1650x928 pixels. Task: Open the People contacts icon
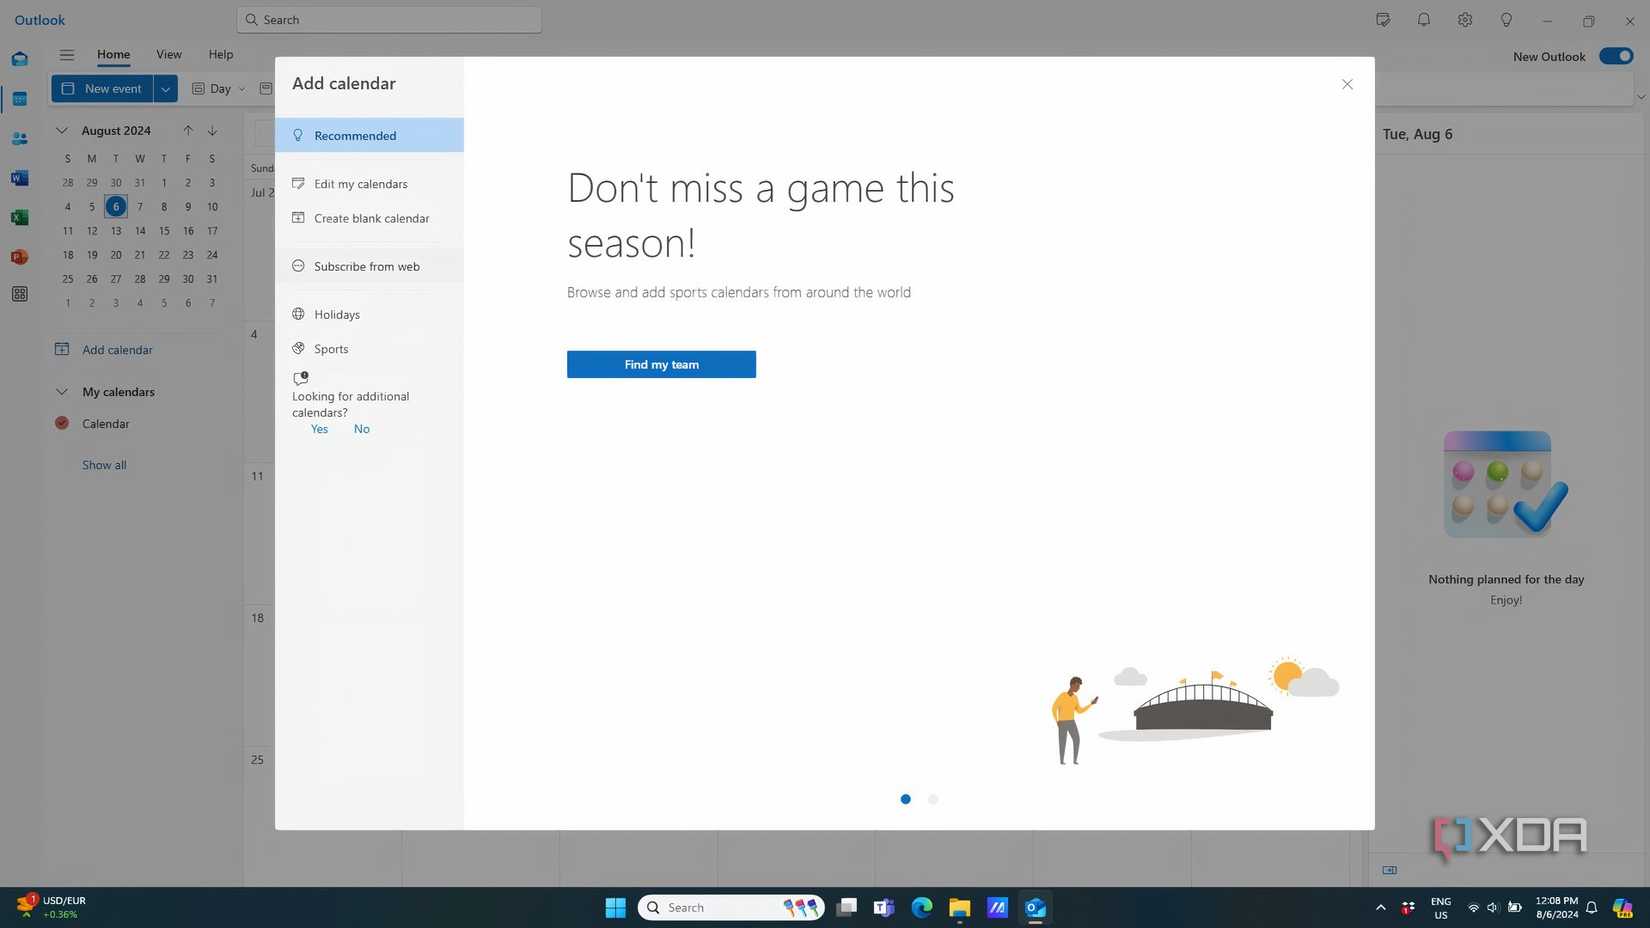tap(19, 139)
